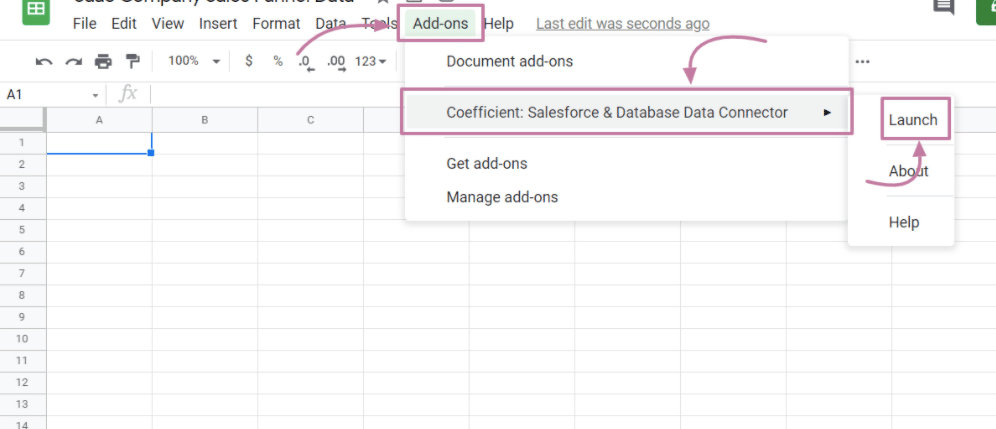Screen dimensions: 996x429
Task: Select row 1 header
Action: tap(22, 142)
